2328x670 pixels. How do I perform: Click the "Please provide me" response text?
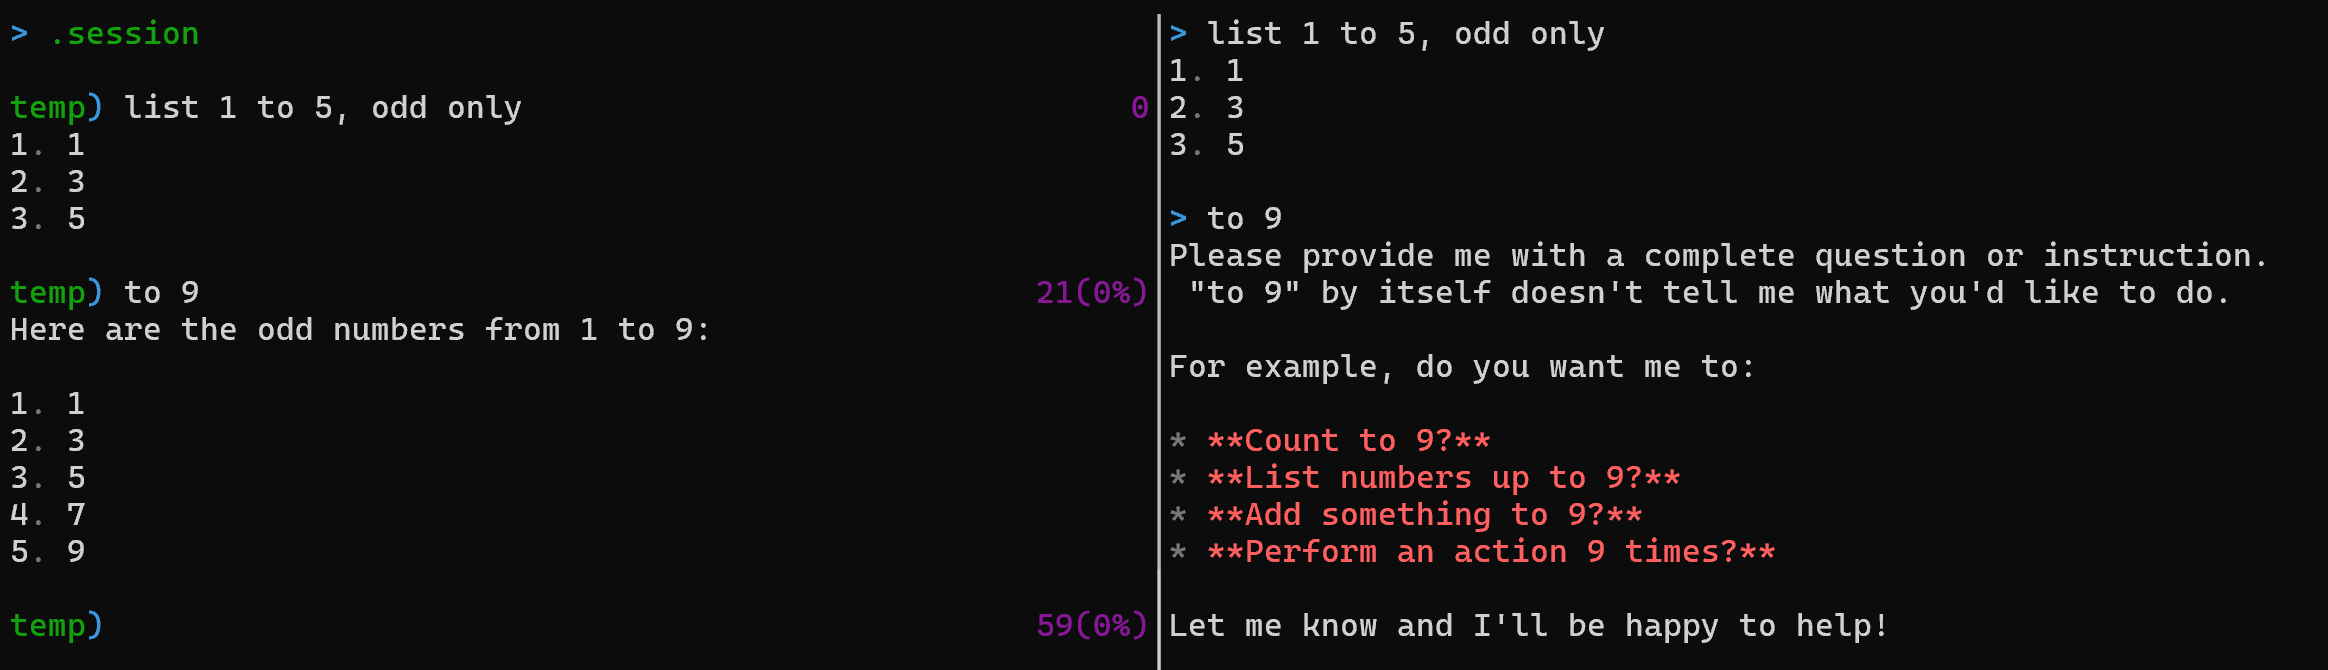coord(1717,256)
